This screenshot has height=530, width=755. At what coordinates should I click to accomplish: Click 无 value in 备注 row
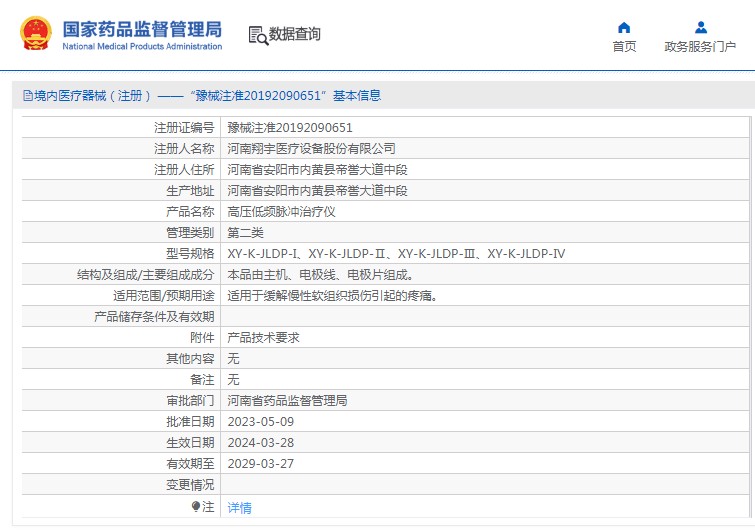(234, 380)
